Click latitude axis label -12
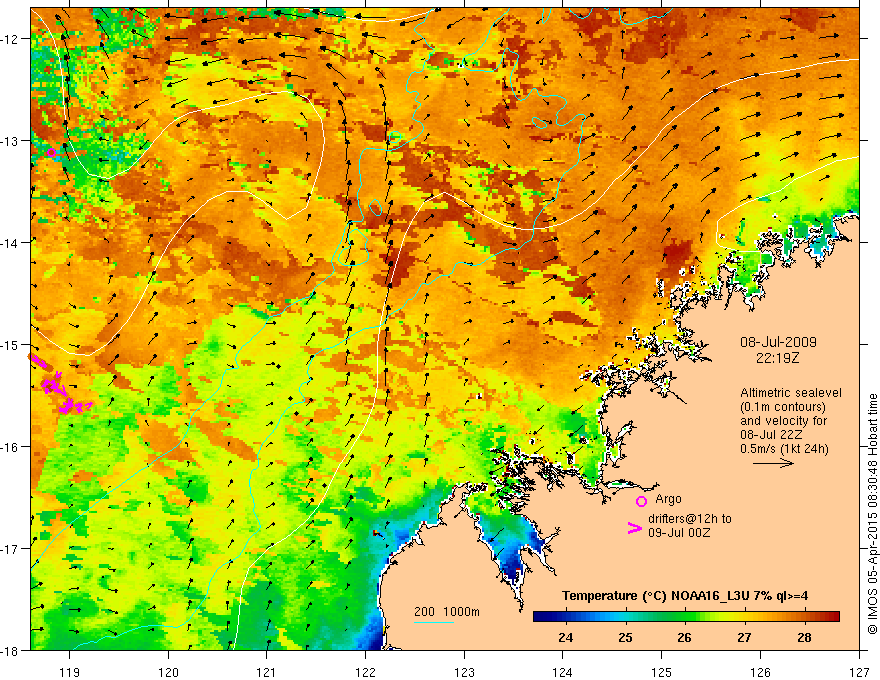Image resolution: width=880 pixels, height=680 pixels. [x=11, y=39]
